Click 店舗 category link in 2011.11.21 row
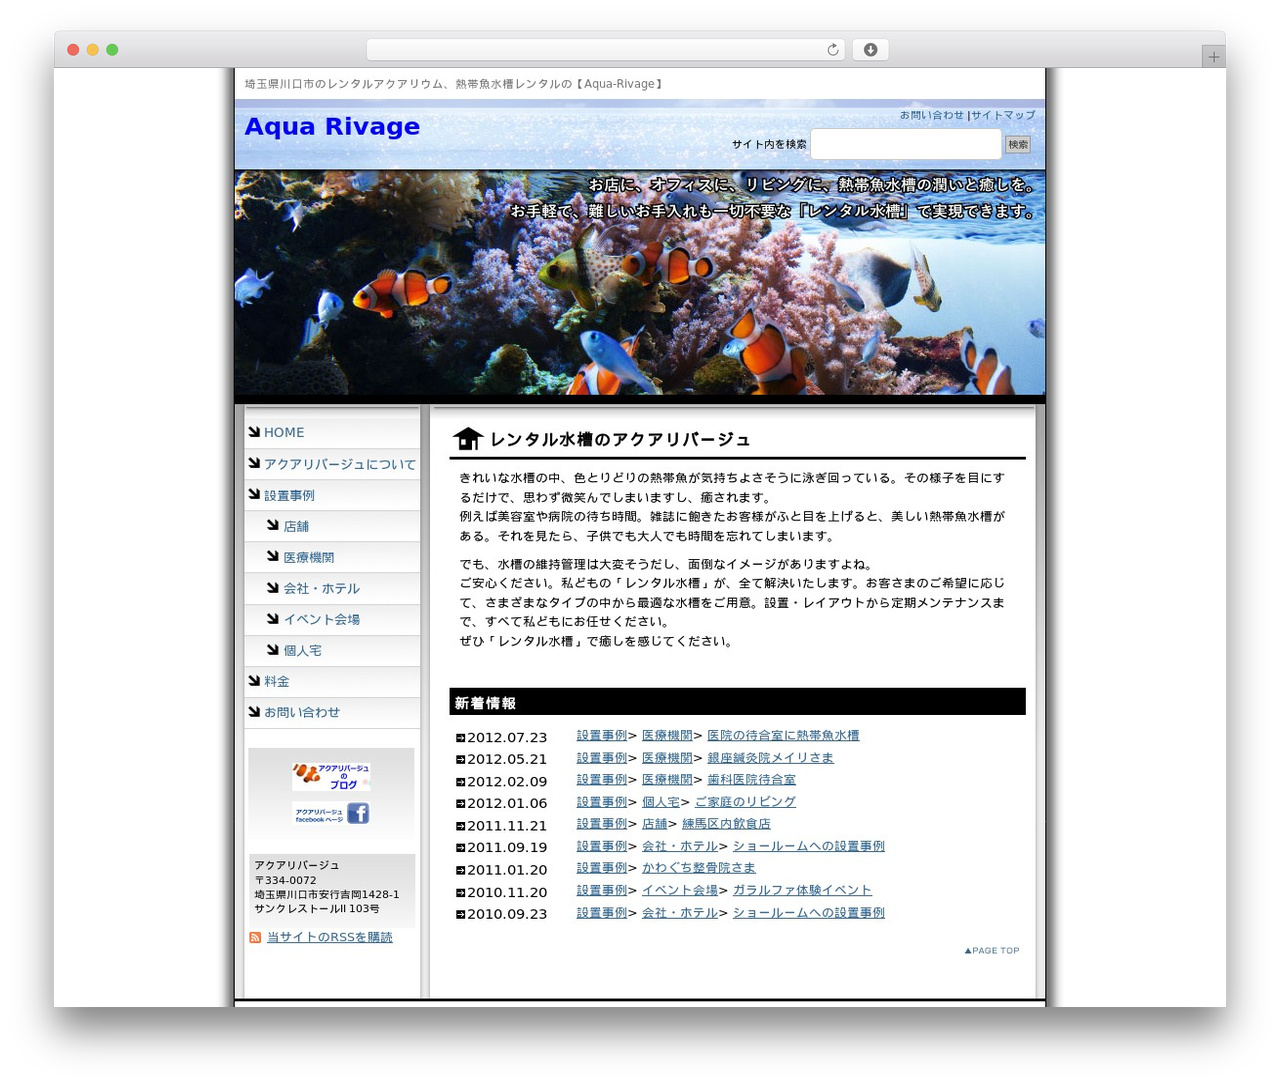Image resolution: width=1280 pixels, height=1084 pixels. 654,824
